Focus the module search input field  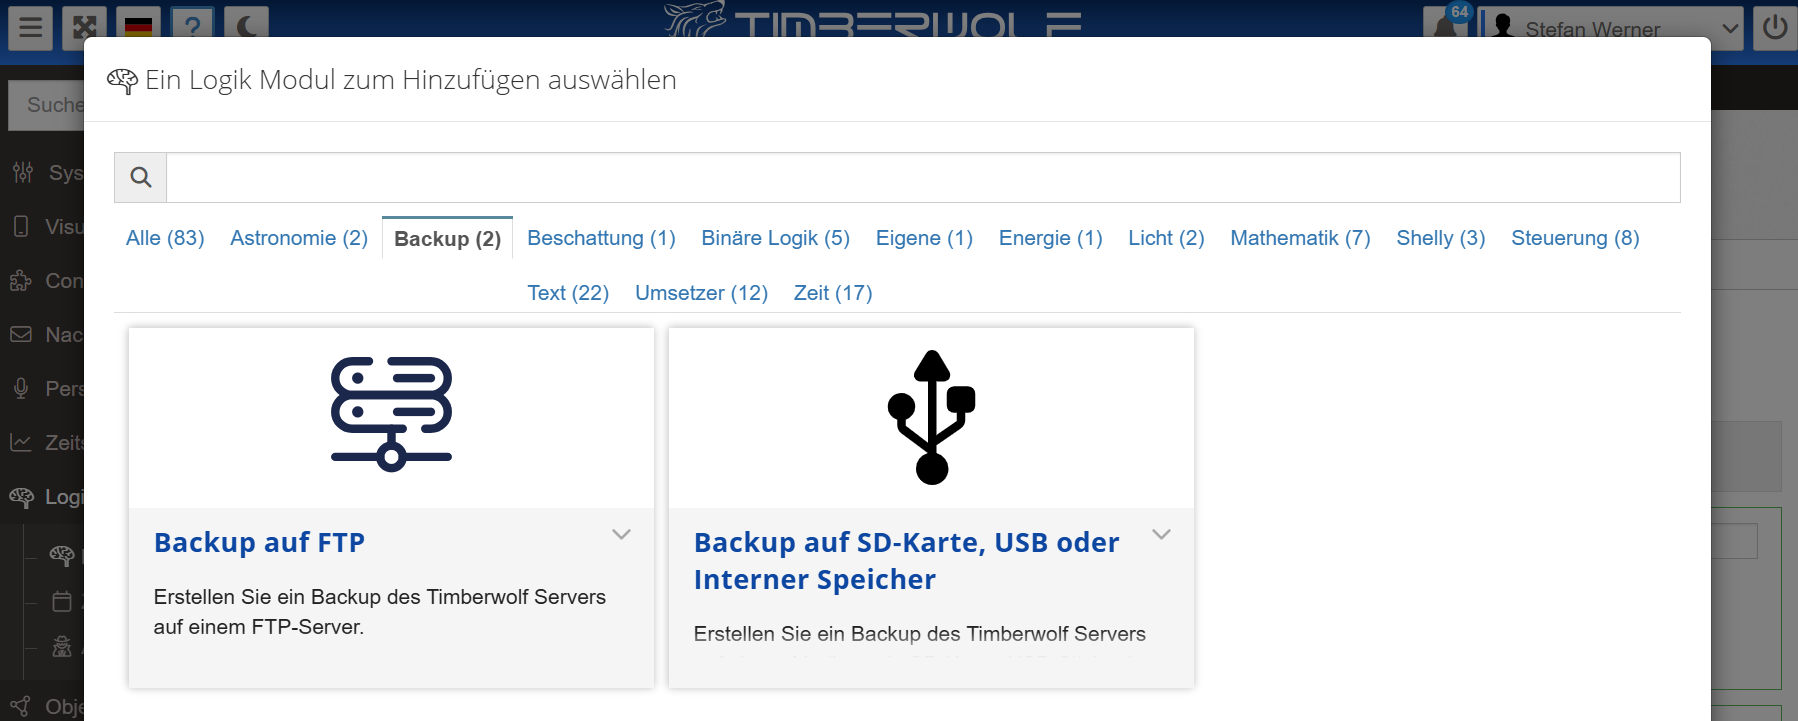tap(923, 177)
